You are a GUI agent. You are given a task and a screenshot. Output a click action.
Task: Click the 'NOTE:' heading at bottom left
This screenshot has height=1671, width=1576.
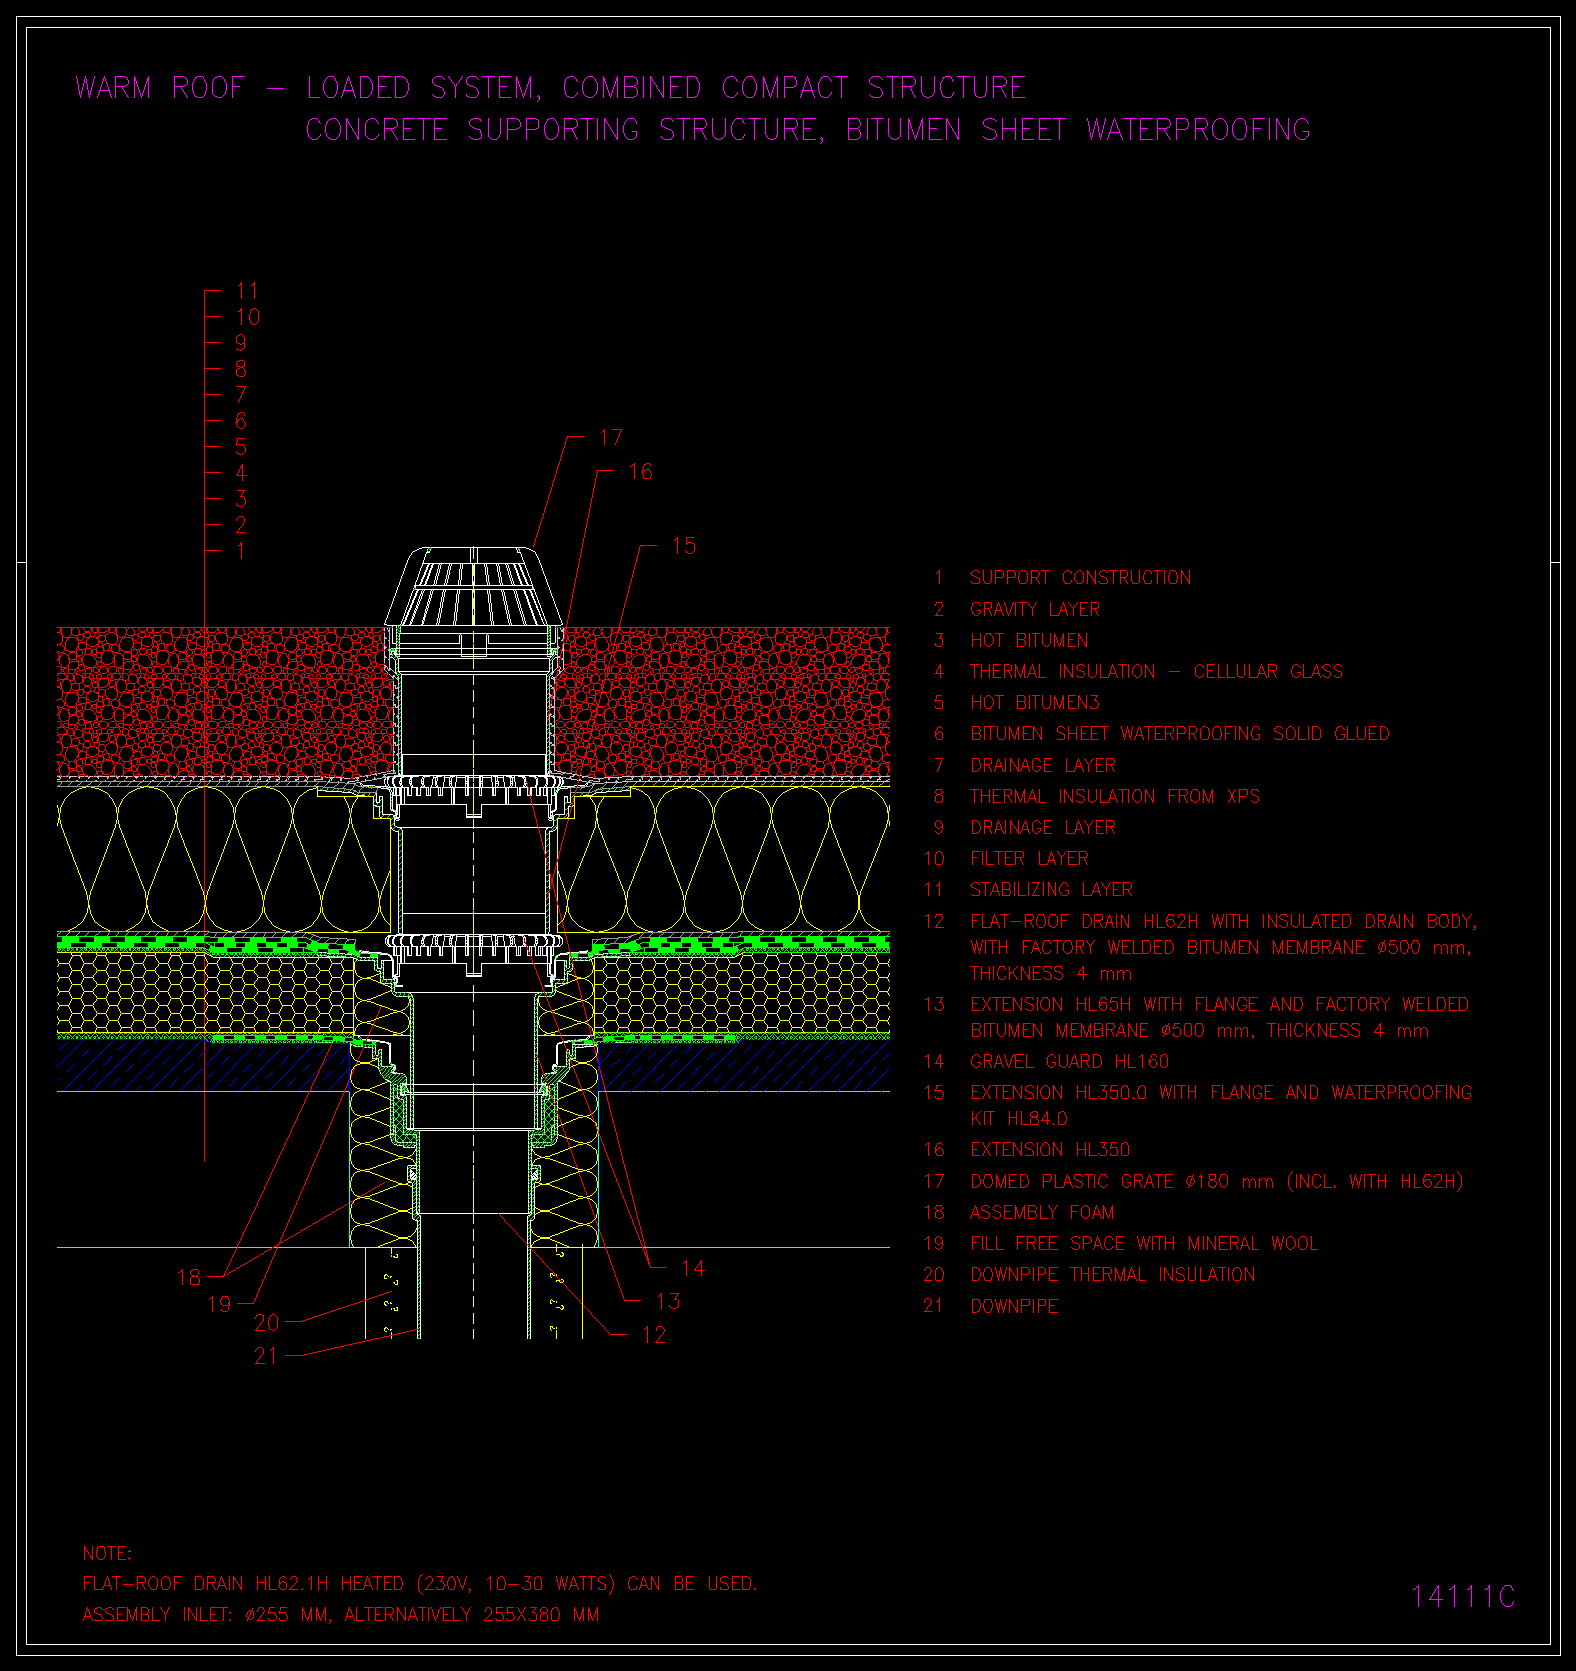tap(107, 1554)
